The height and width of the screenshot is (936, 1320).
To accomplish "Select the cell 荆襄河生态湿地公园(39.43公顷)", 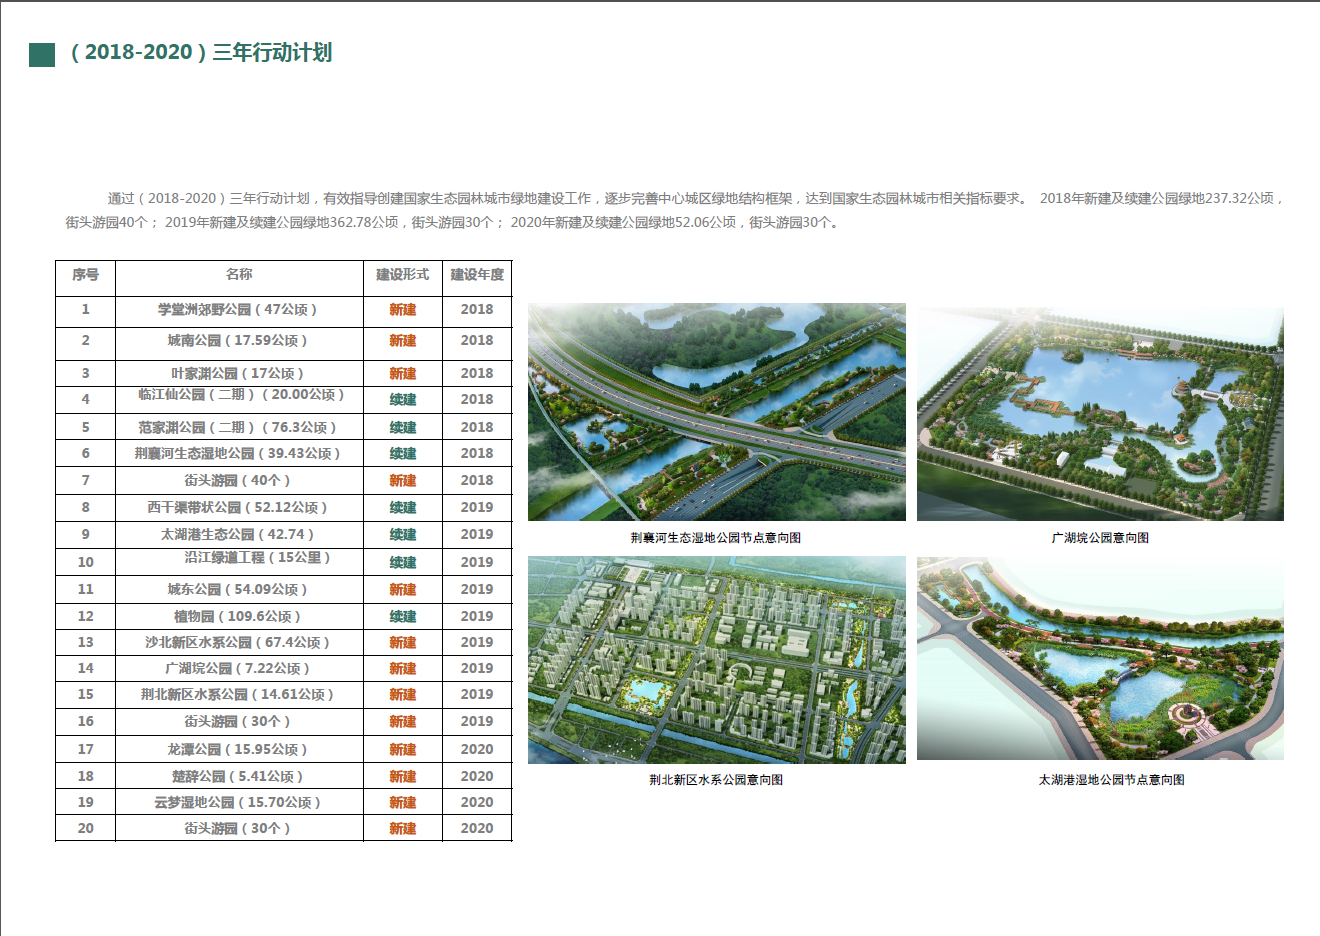I will 238,454.
